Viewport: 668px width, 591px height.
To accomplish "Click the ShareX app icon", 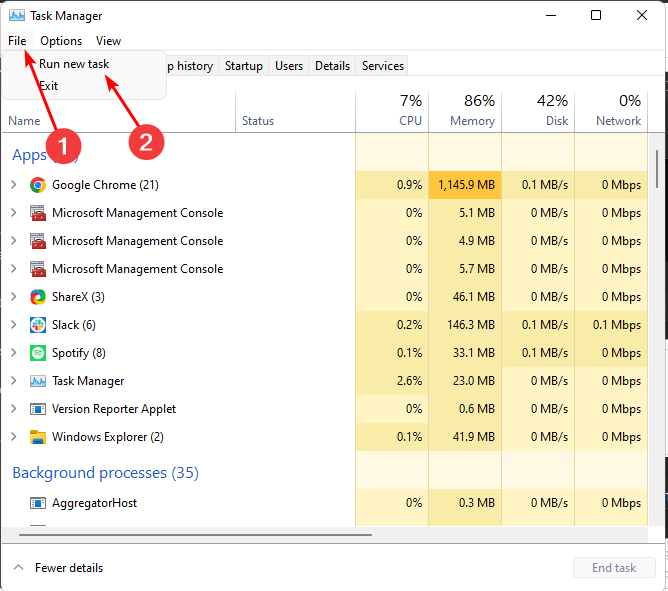I will (x=38, y=297).
